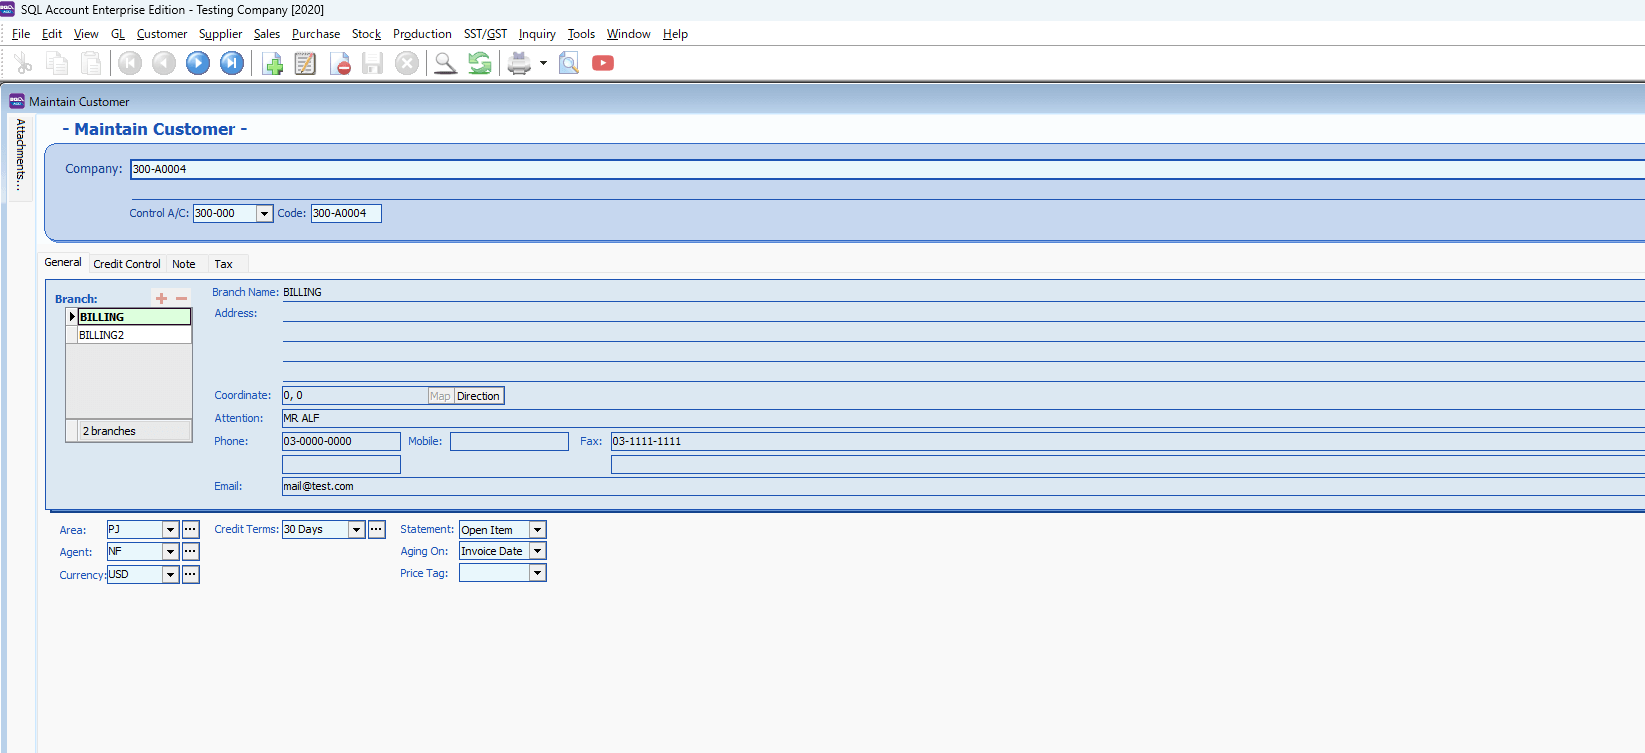Click the red YouTube video icon
Viewport: 1645px width, 753px height.
[603, 63]
